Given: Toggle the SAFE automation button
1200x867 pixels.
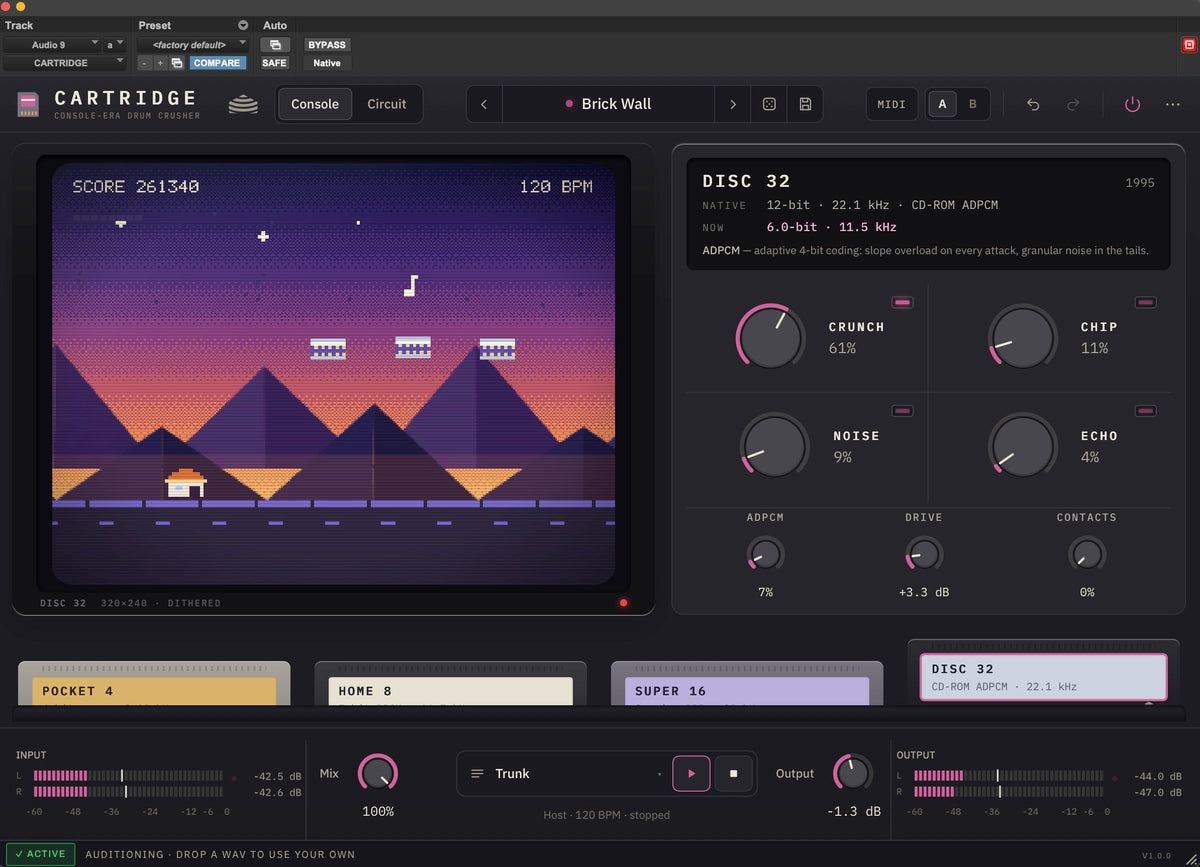Looking at the screenshot, I should pyautogui.click(x=274, y=63).
